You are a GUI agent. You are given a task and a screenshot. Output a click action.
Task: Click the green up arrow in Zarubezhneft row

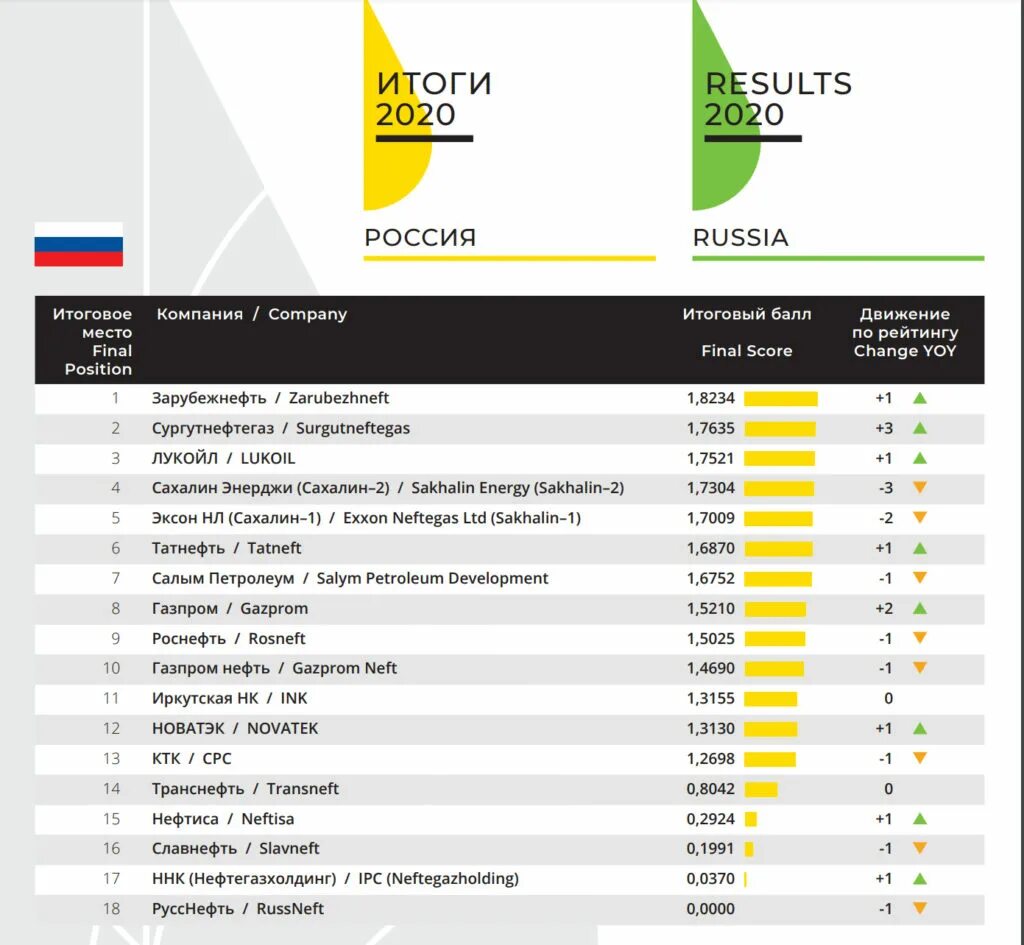tap(920, 398)
